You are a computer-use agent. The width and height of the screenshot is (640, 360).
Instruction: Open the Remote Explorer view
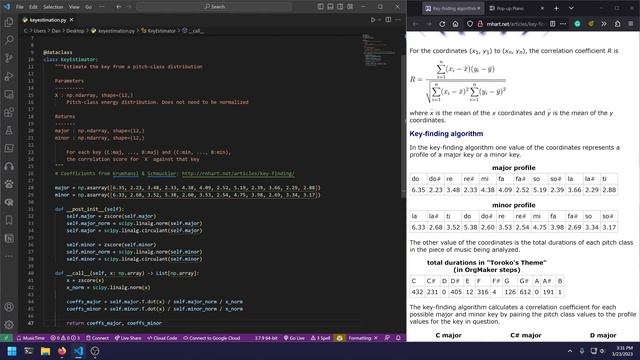point(9,94)
